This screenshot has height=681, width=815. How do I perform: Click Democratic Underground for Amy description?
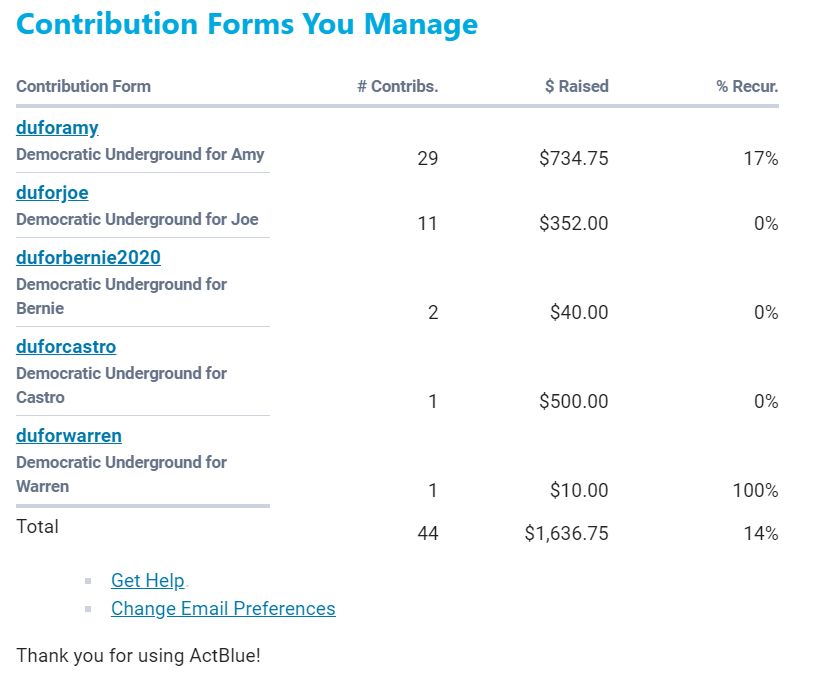point(140,155)
